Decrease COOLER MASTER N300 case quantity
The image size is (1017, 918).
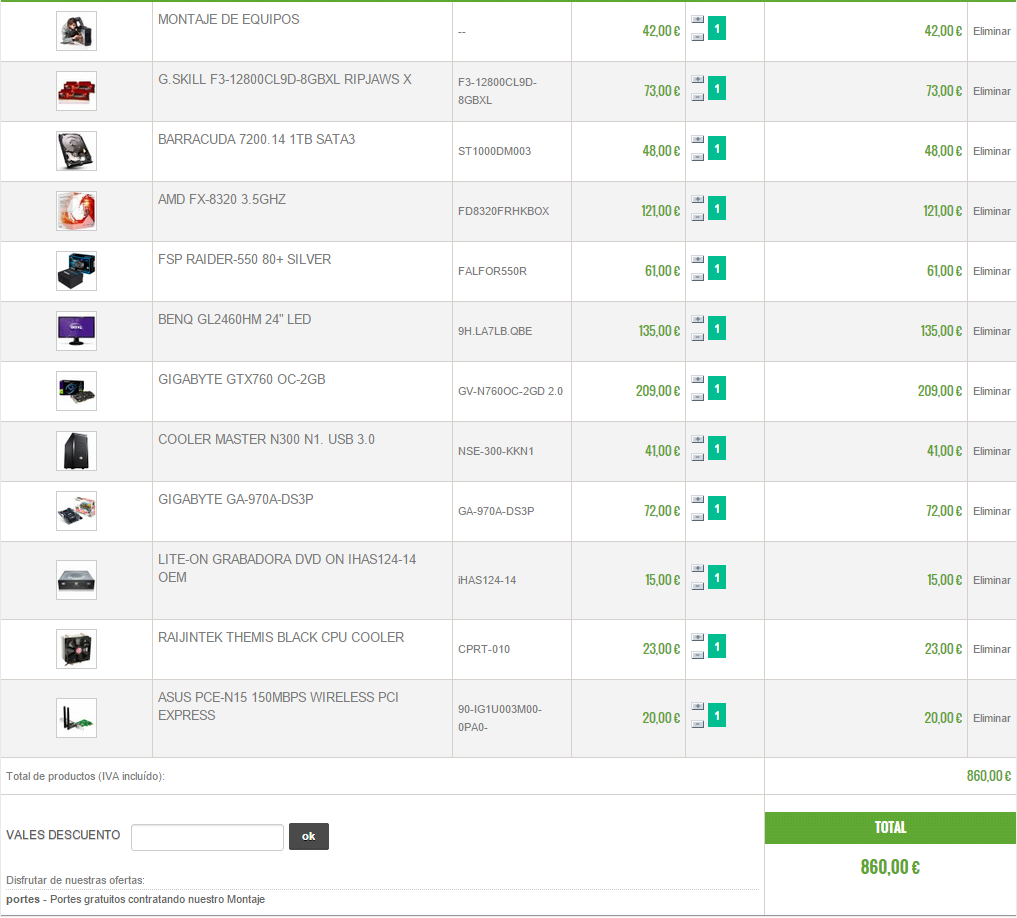[697, 457]
